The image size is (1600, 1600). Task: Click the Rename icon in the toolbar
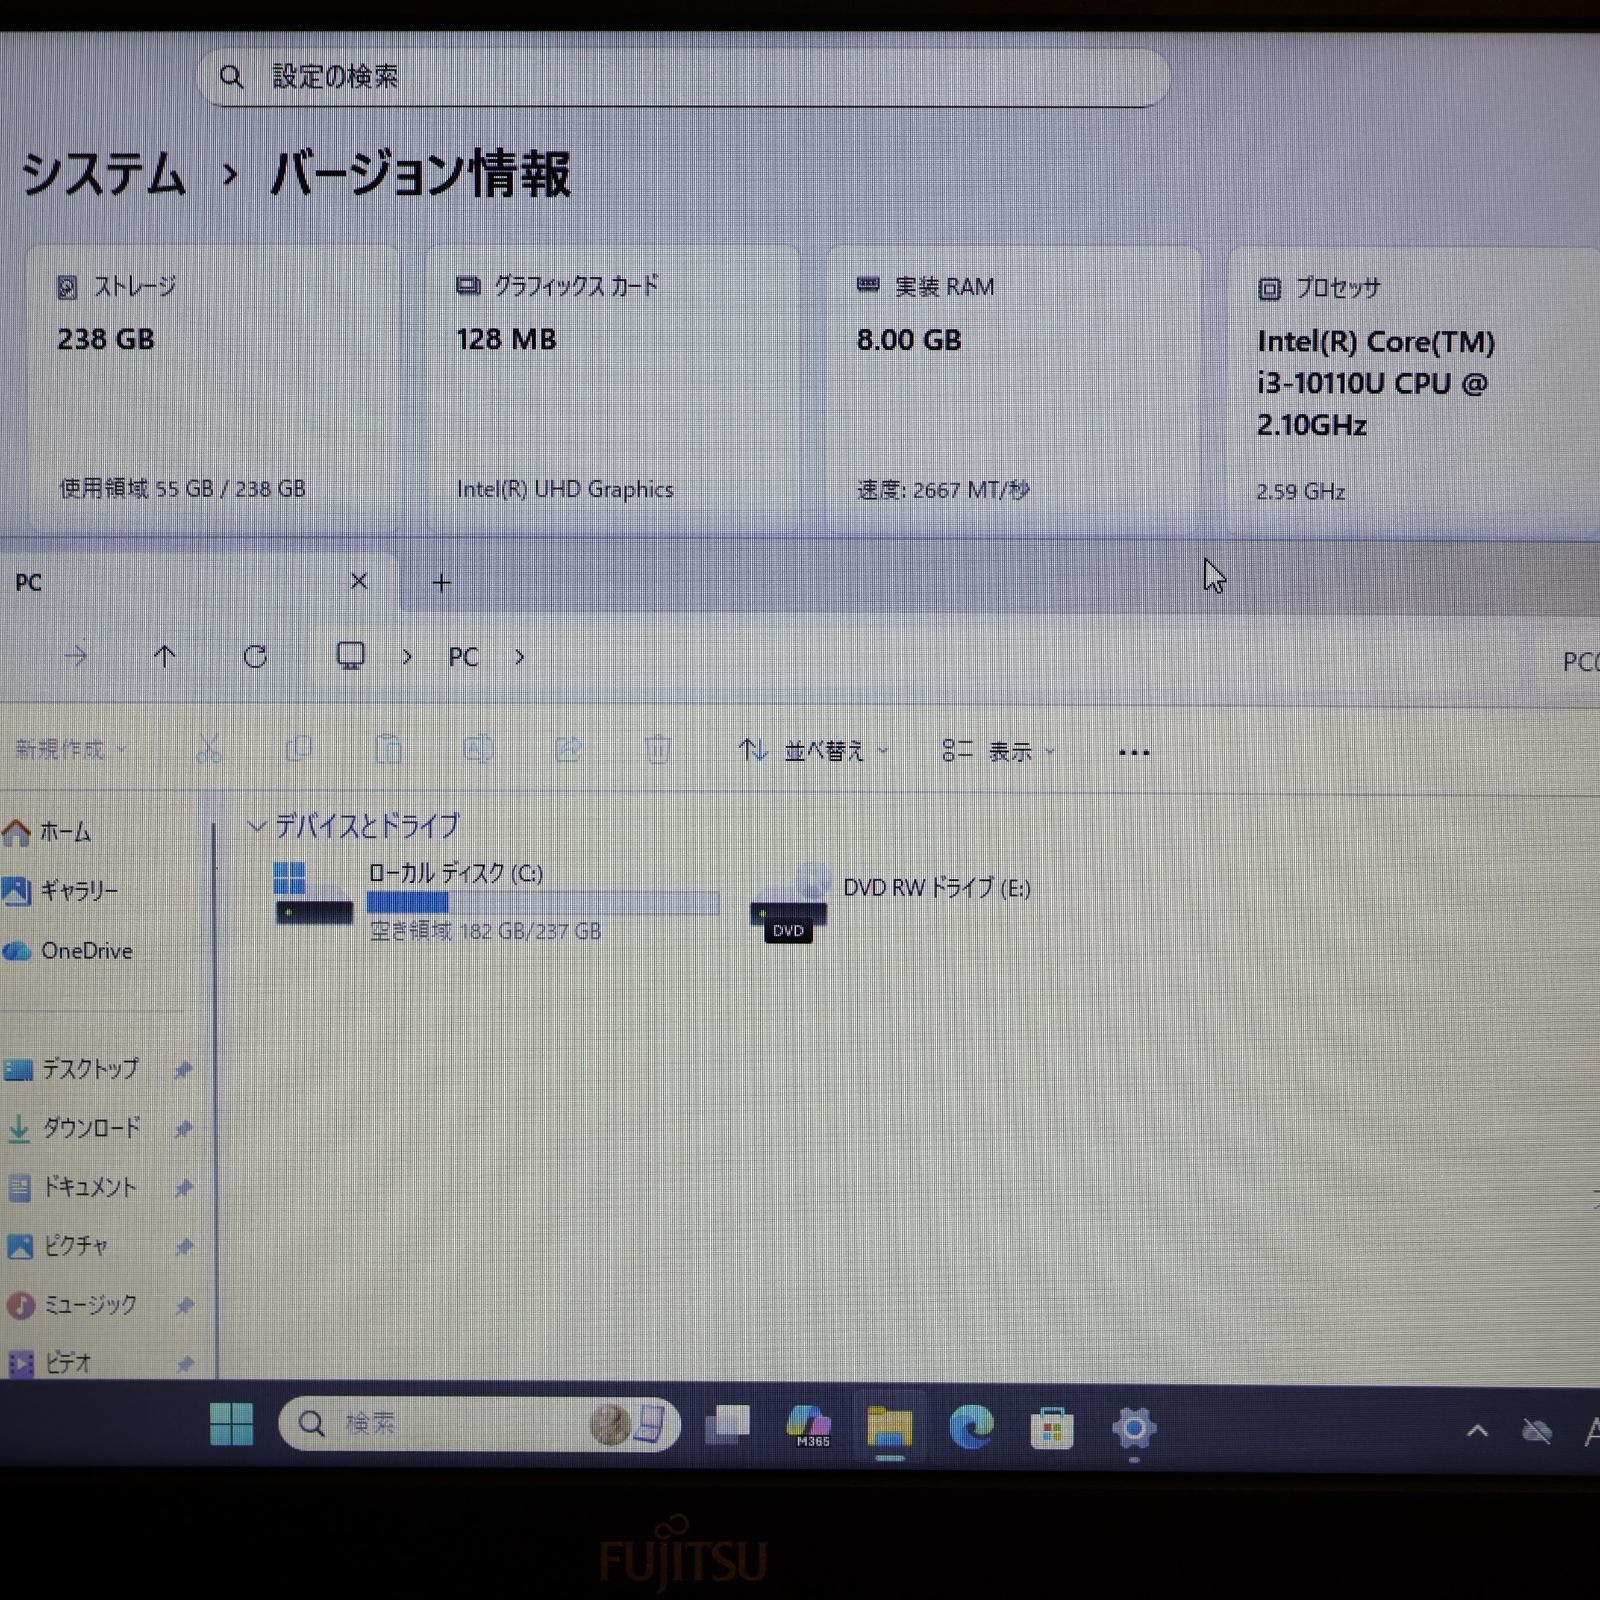pyautogui.click(x=478, y=750)
